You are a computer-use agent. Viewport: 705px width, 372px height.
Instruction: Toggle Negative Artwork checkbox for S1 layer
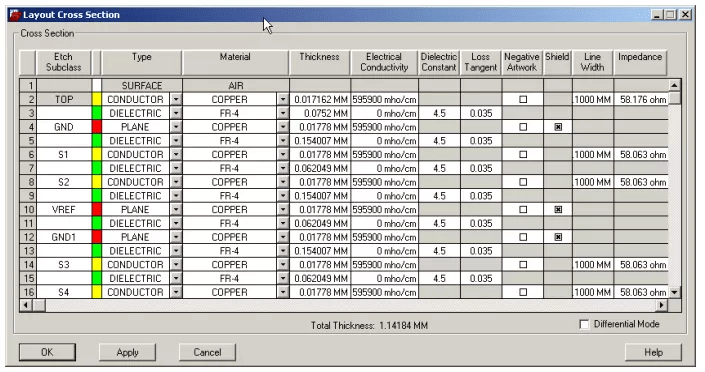(523, 154)
